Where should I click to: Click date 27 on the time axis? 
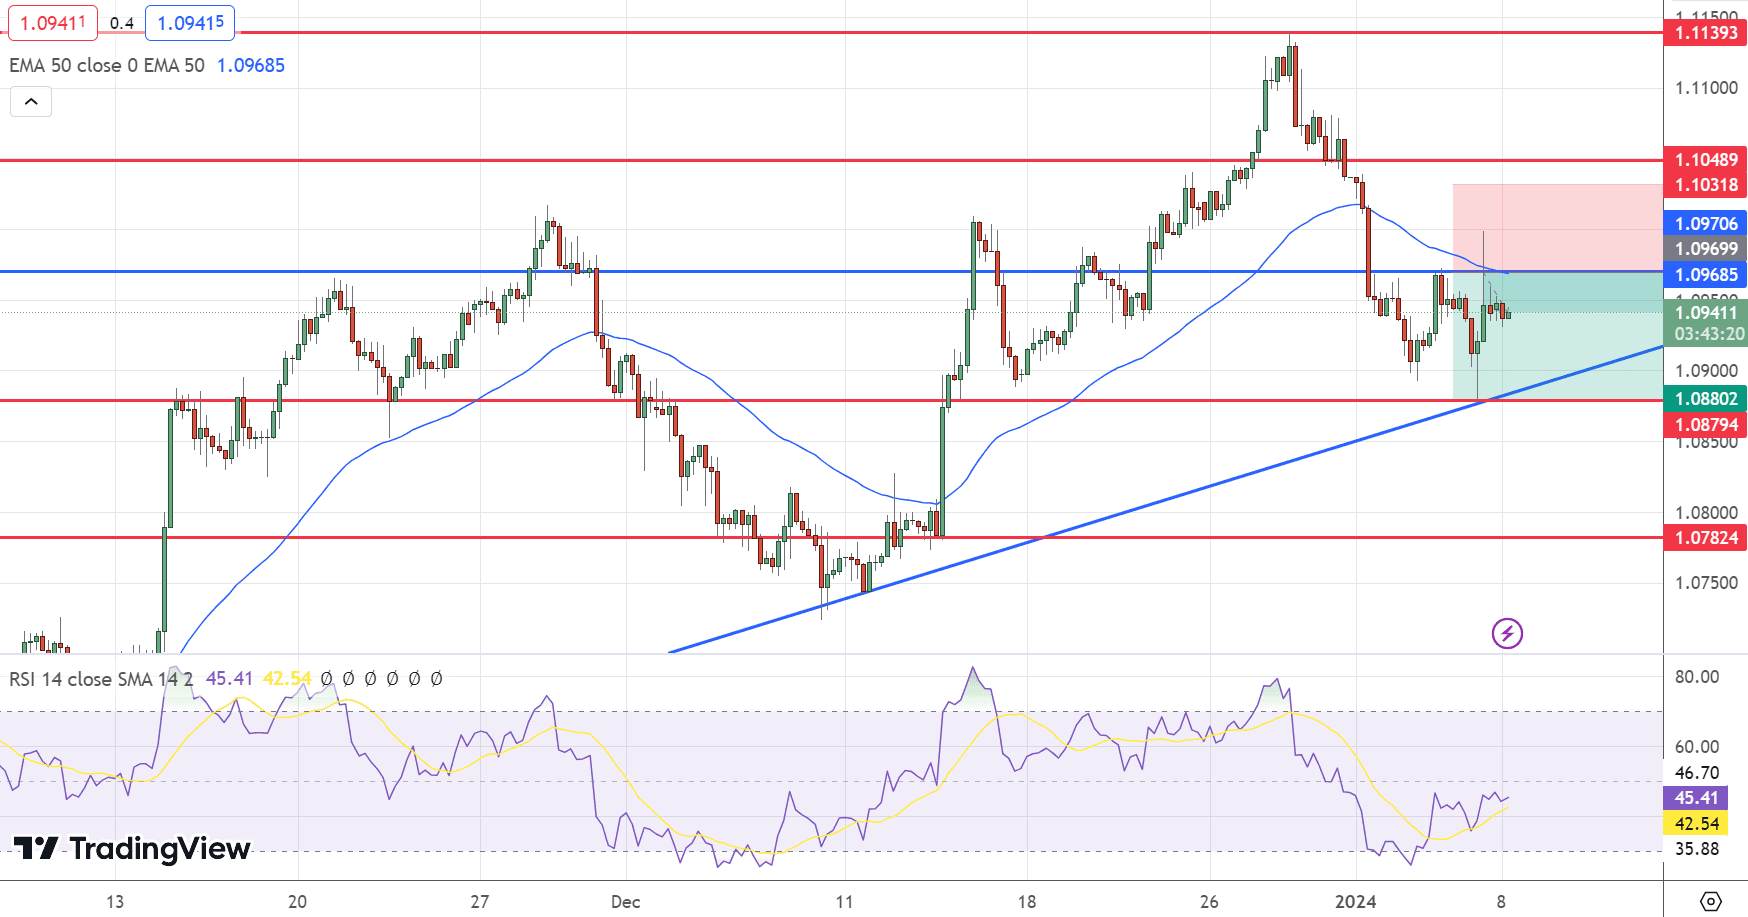480,902
